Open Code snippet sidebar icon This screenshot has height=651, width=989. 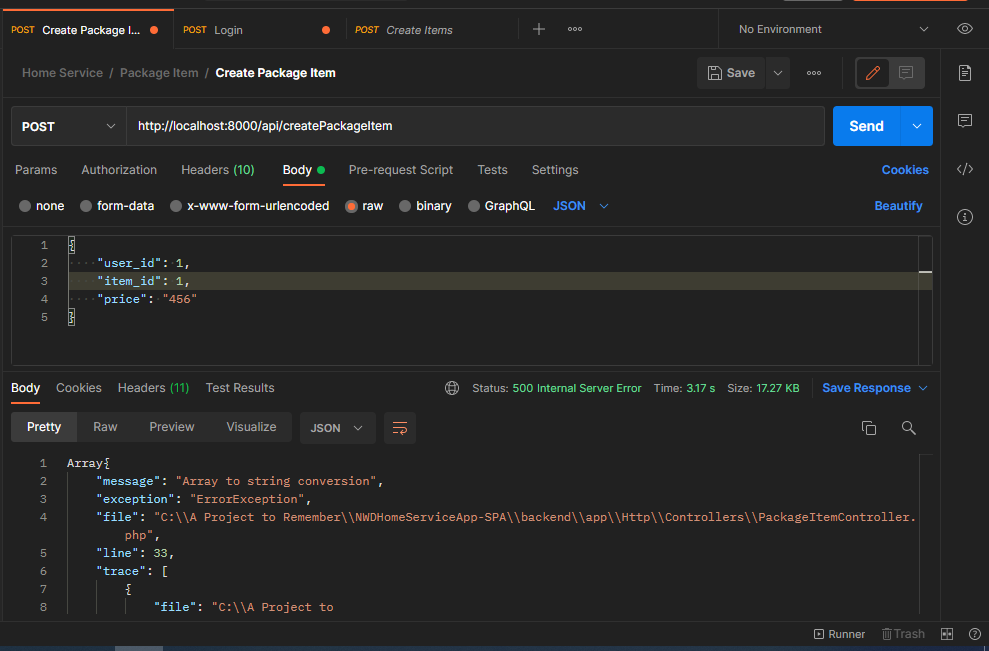(x=964, y=169)
